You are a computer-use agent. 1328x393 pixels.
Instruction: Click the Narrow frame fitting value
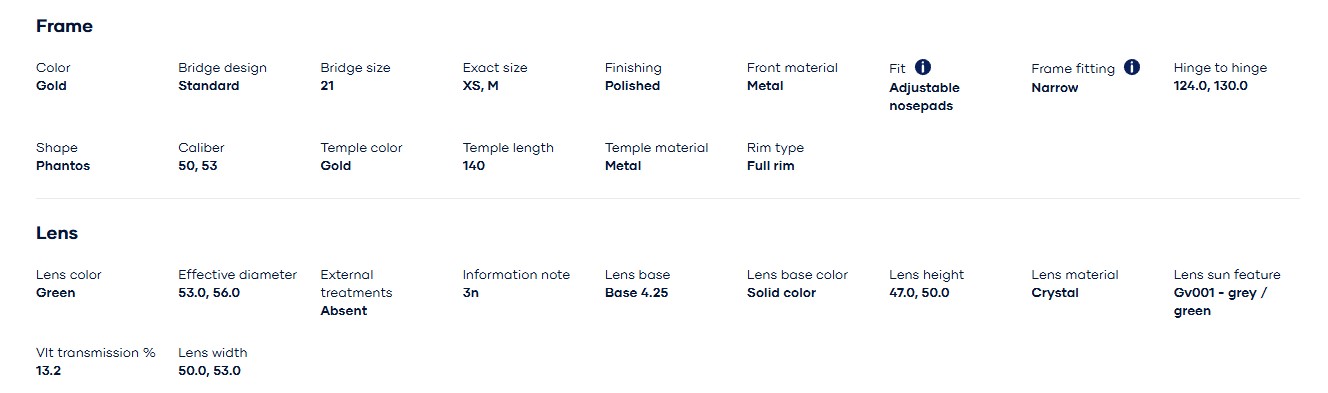click(1055, 88)
